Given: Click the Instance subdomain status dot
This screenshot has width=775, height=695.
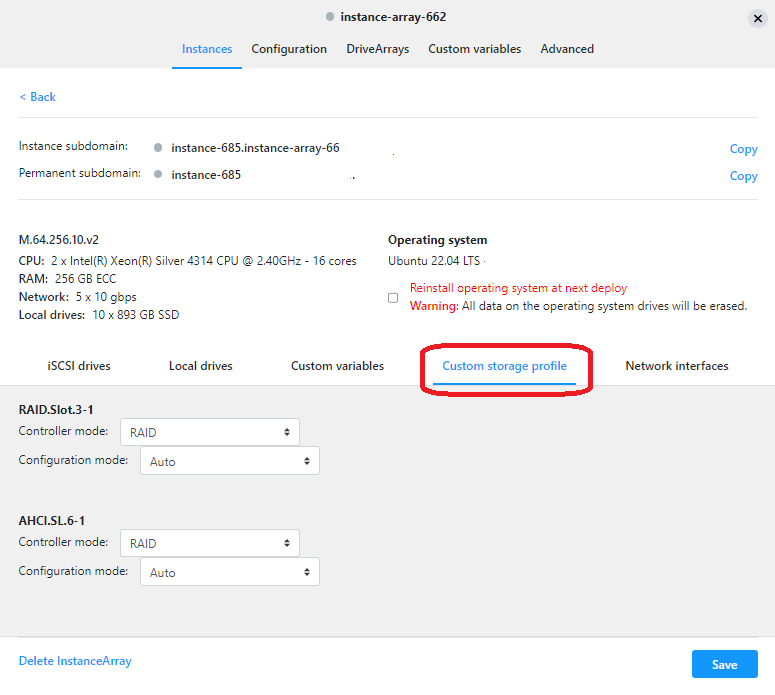Looking at the screenshot, I should click(158, 148).
